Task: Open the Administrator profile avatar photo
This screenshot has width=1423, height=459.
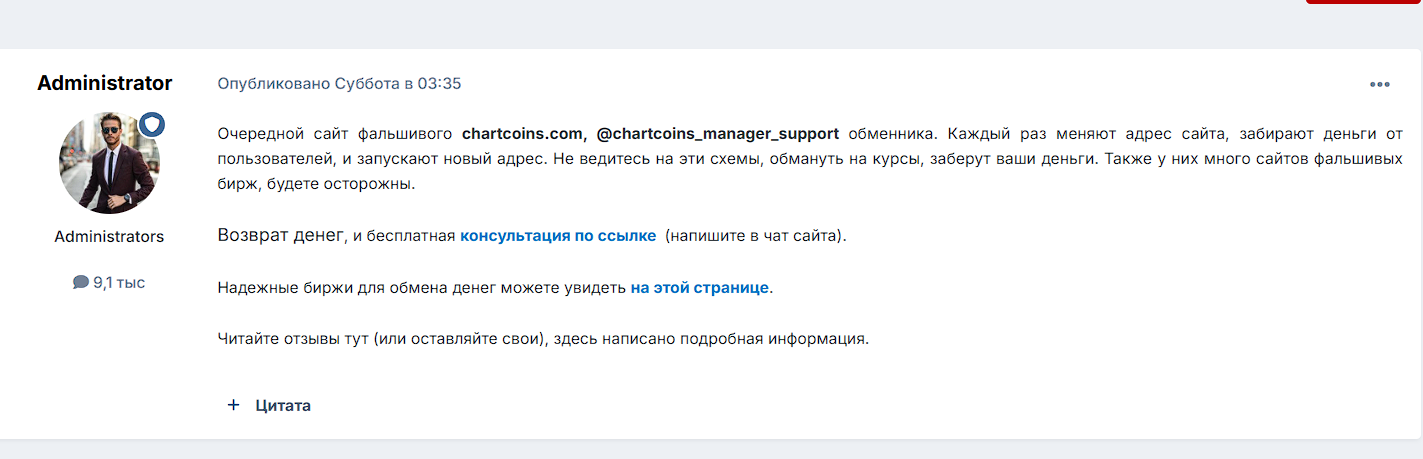Action: 109,163
